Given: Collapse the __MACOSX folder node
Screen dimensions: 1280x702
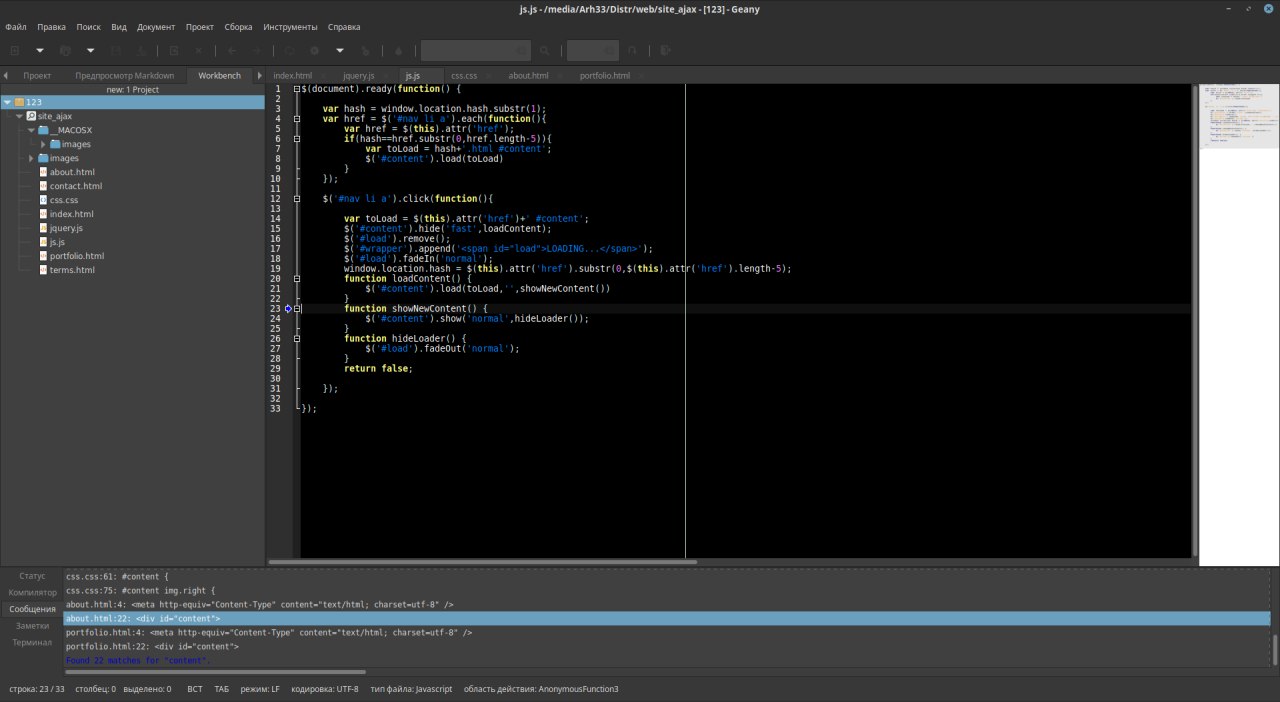Looking at the screenshot, I should pyautogui.click(x=31, y=130).
